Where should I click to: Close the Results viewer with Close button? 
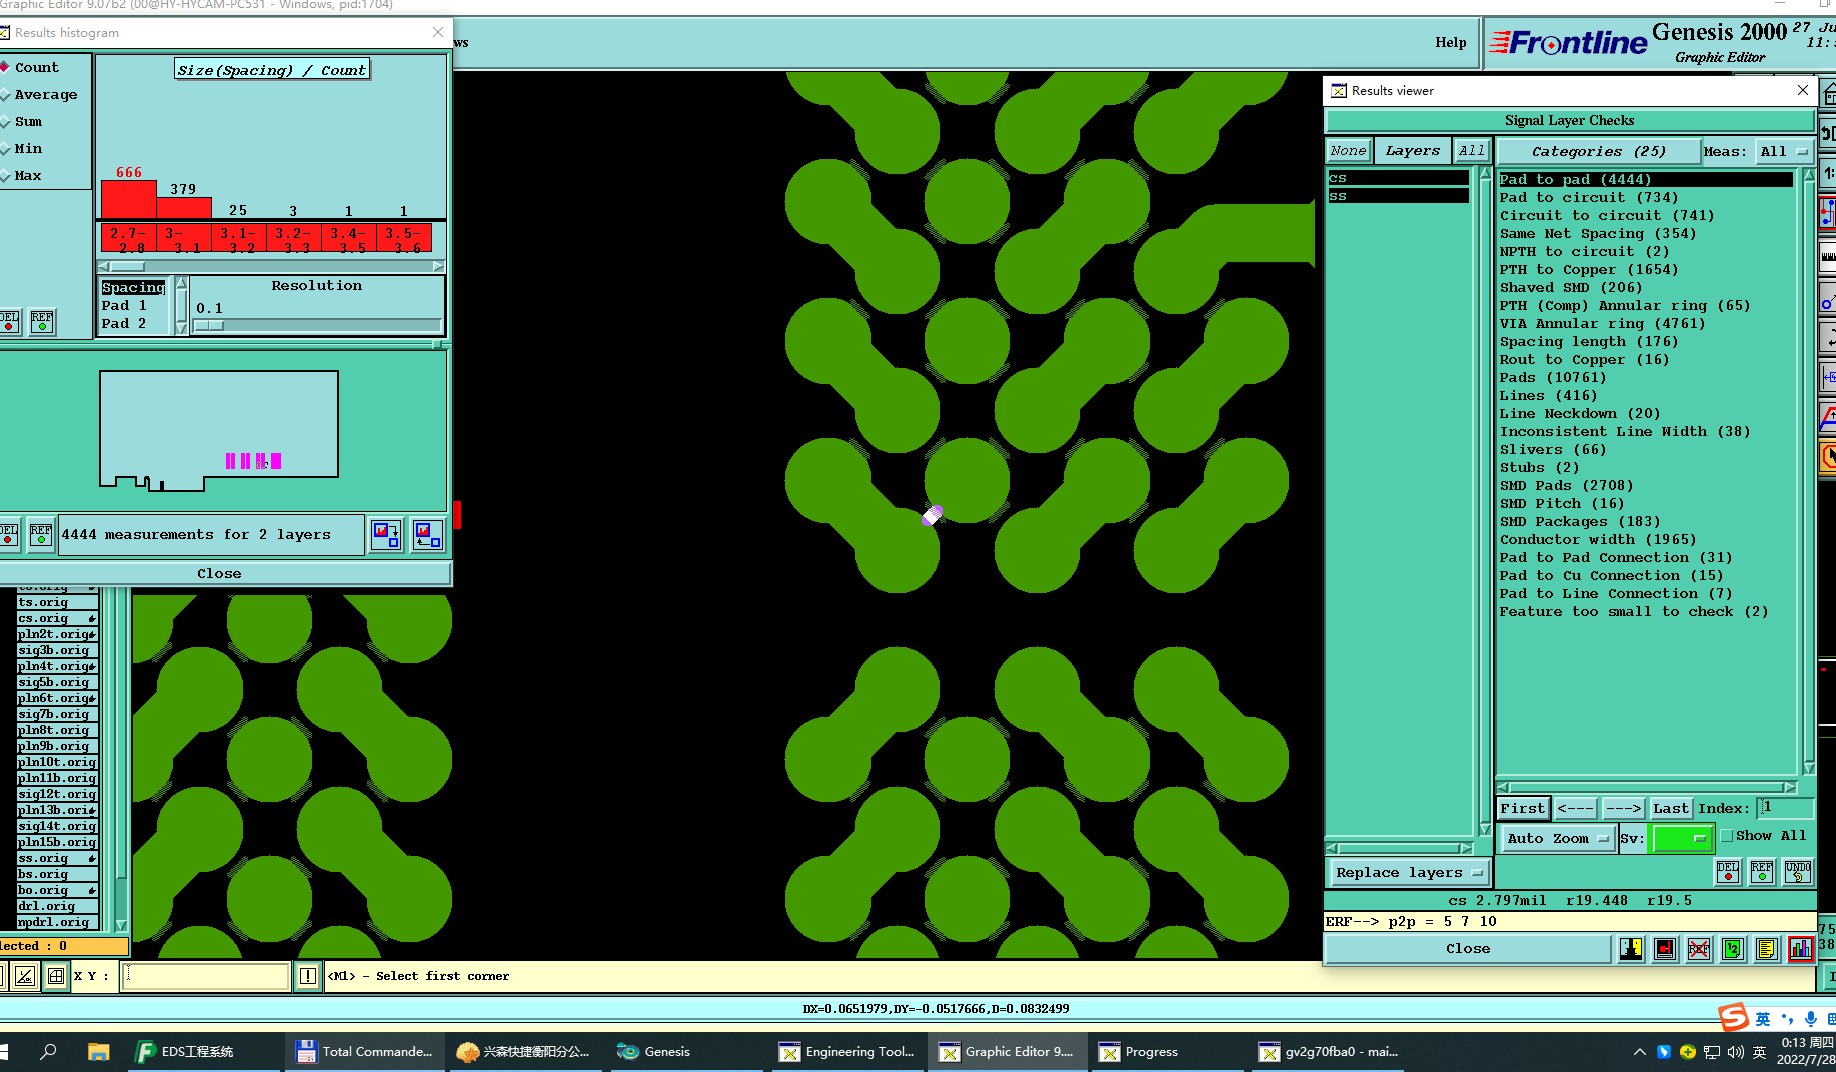(x=1467, y=949)
